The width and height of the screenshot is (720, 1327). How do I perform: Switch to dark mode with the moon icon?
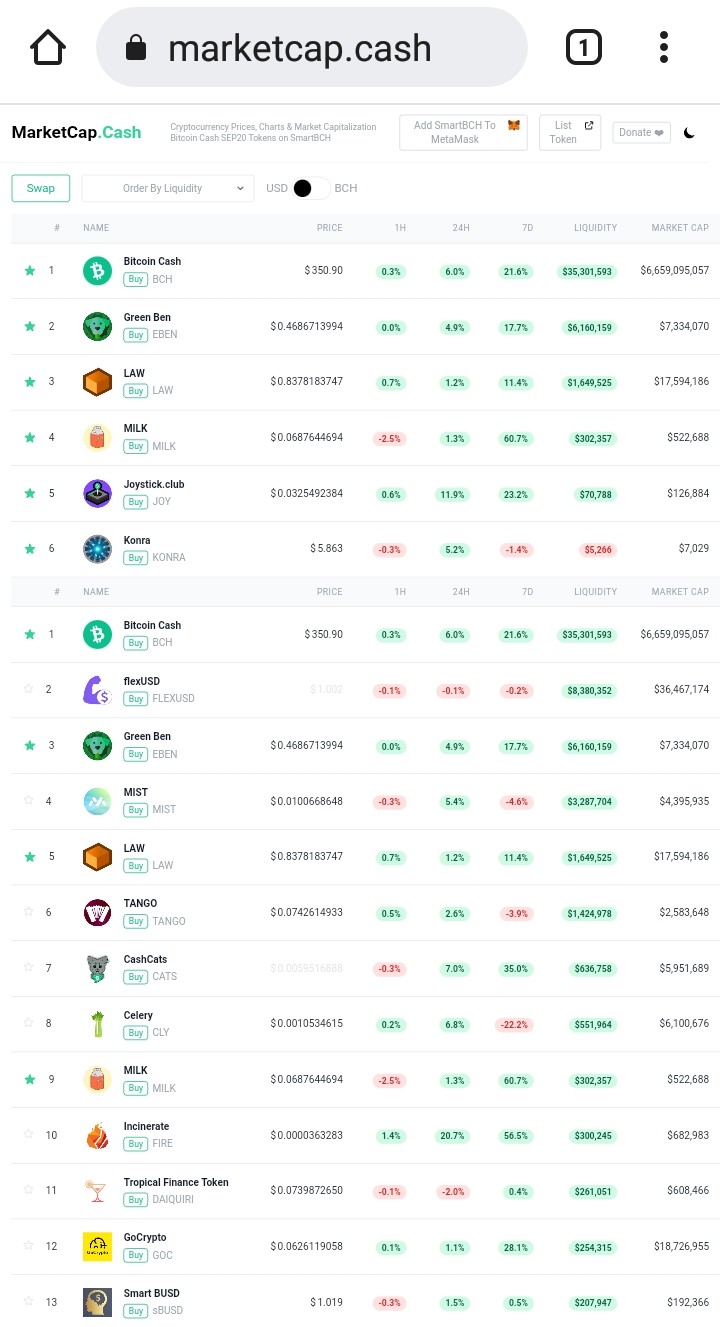point(689,133)
